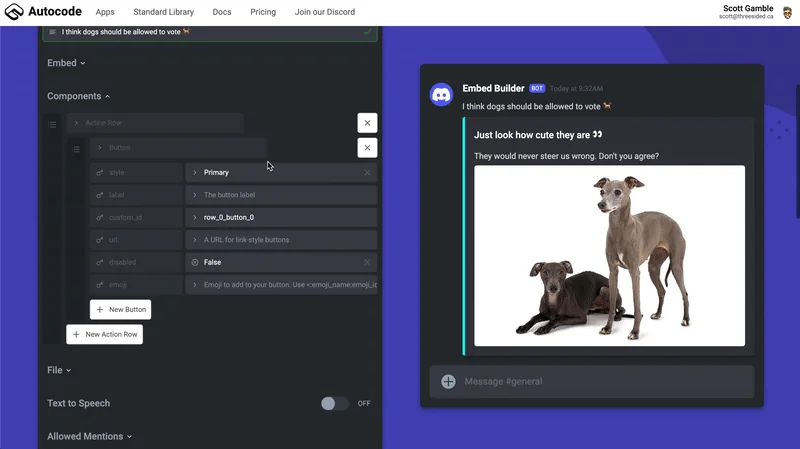Toggle the Text to Speech switch
The image size is (800, 449).
coord(334,403)
